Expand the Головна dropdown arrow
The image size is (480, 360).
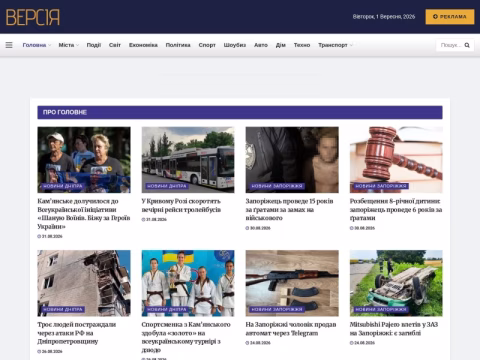[50, 45]
